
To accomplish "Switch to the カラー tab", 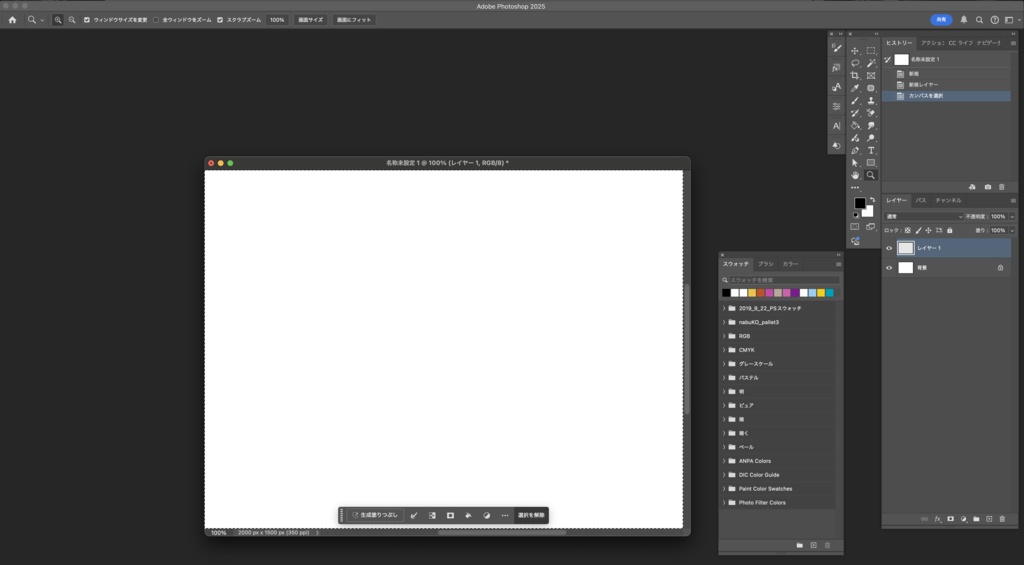I will tap(790, 264).
